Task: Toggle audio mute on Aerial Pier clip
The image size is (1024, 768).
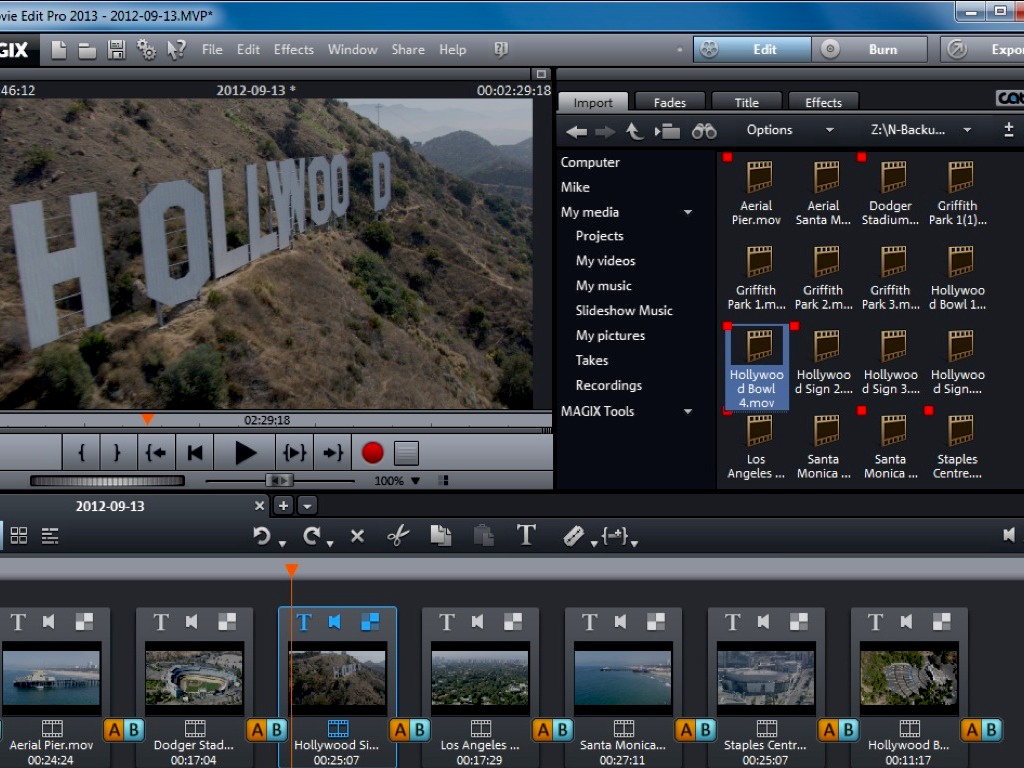Action: pos(49,622)
